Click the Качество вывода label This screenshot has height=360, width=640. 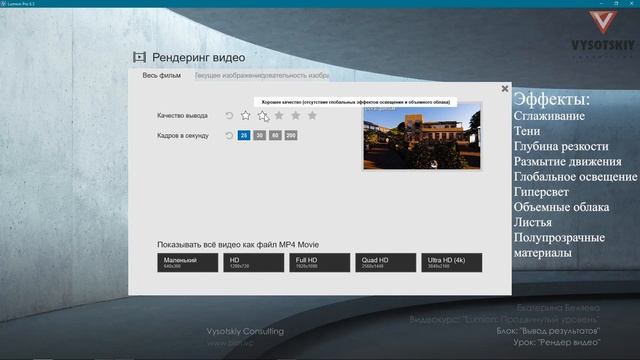[182, 116]
